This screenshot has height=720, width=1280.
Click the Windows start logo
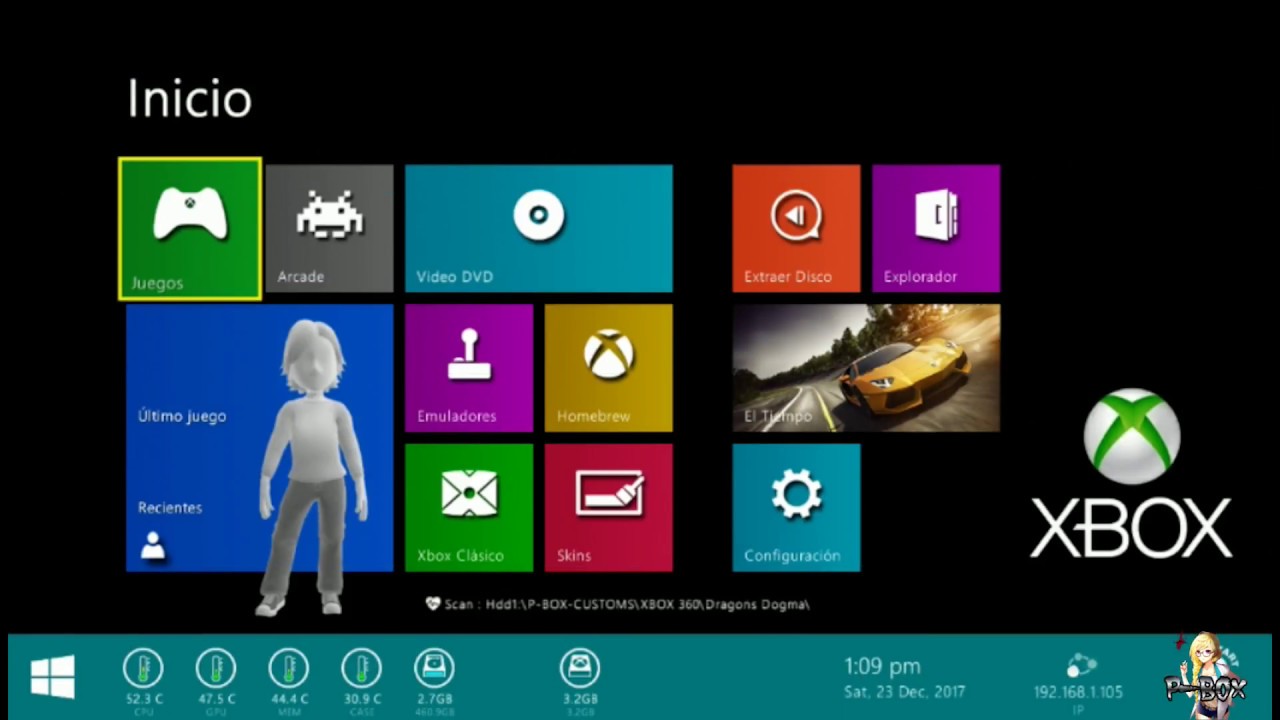(53, 677)
